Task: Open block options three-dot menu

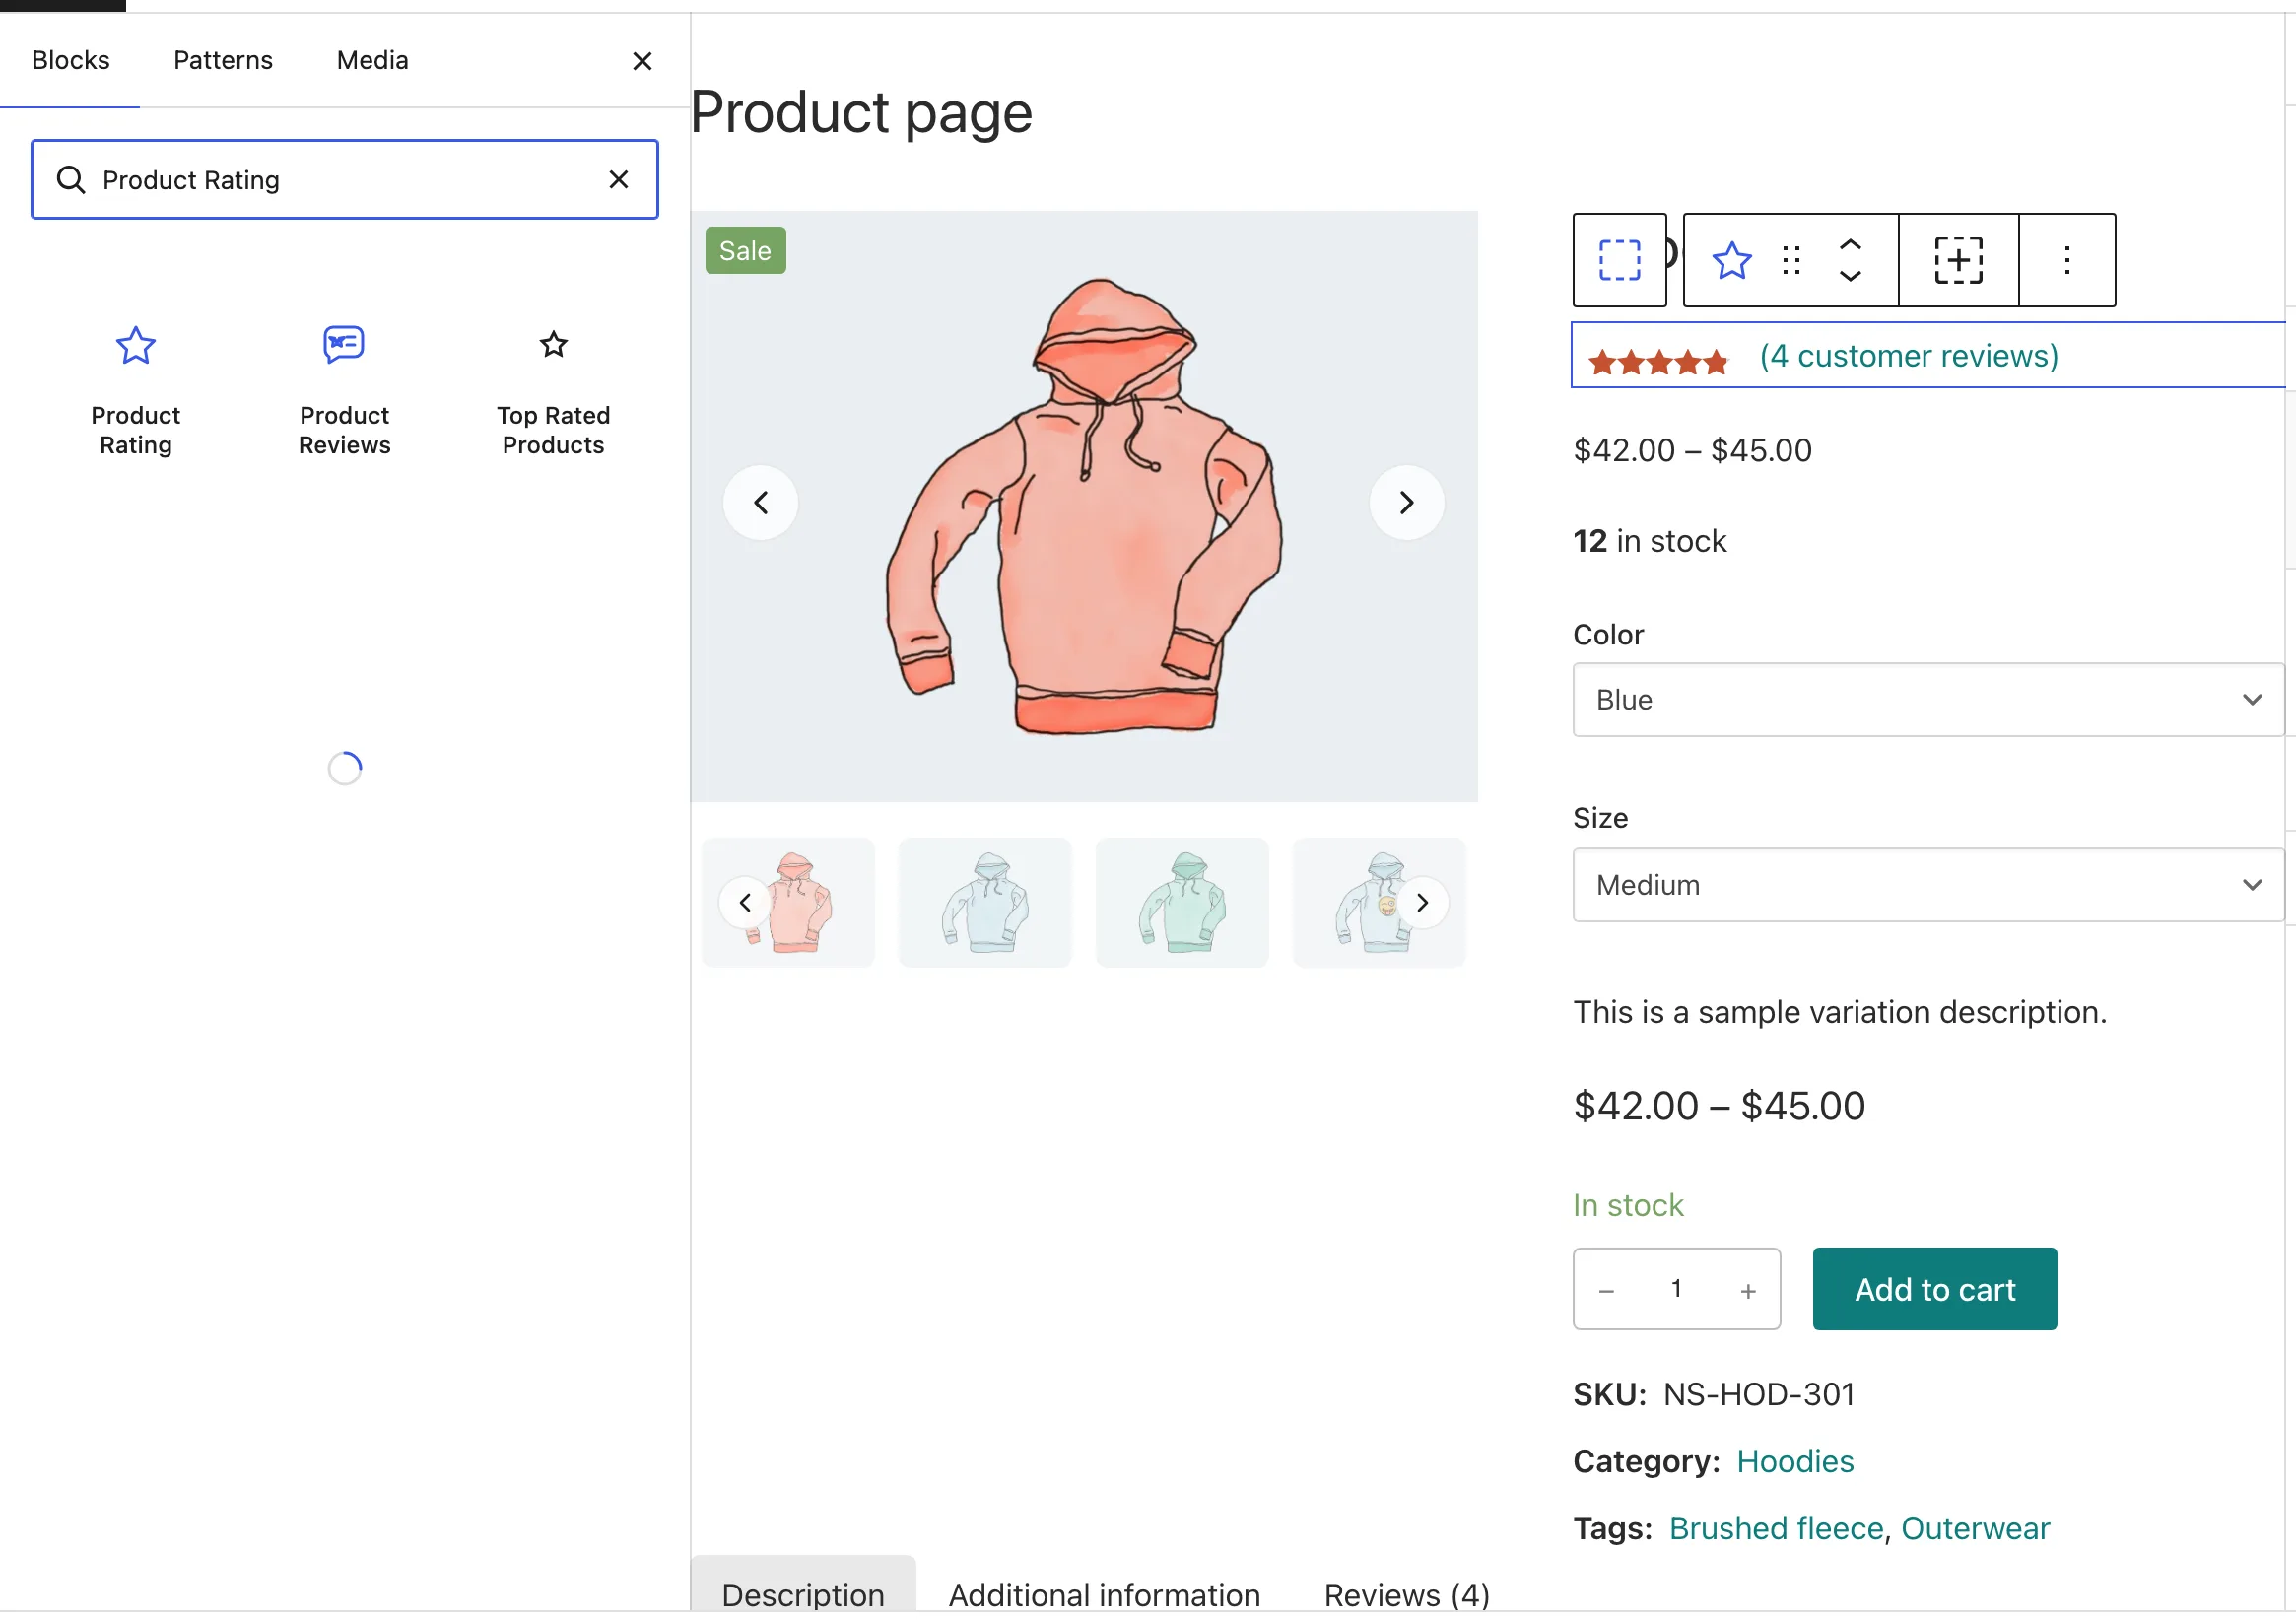Action: [x=2066, y=260]
